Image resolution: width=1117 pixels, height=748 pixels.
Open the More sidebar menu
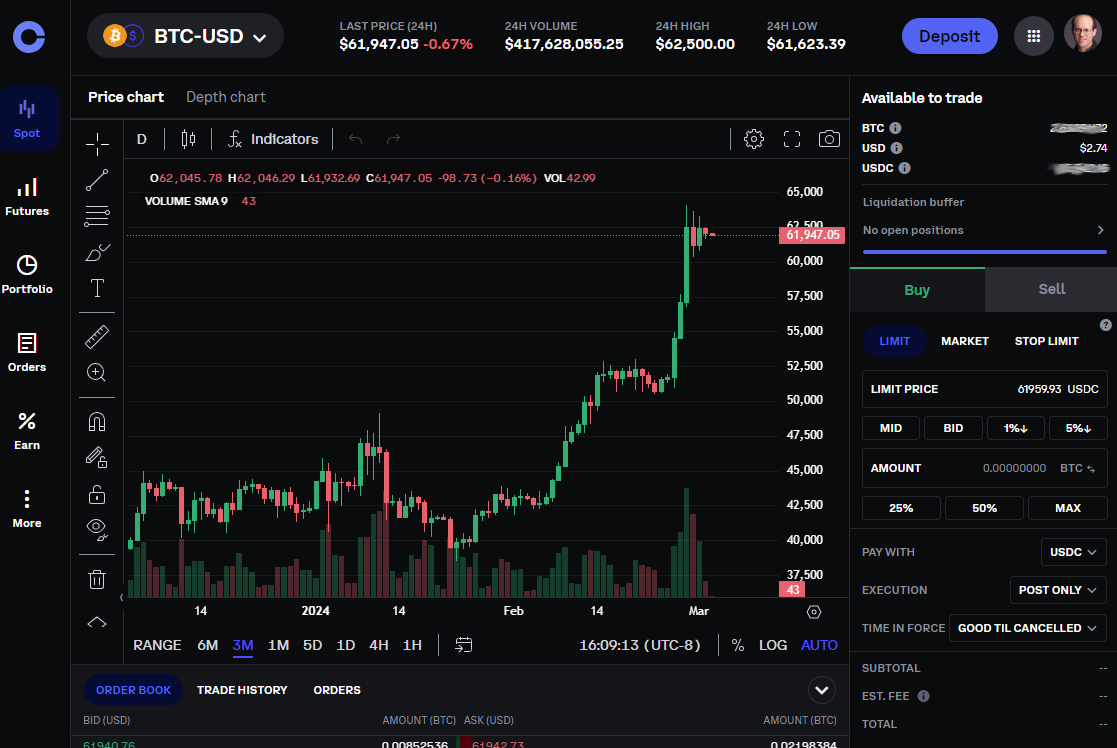[27, 509]
